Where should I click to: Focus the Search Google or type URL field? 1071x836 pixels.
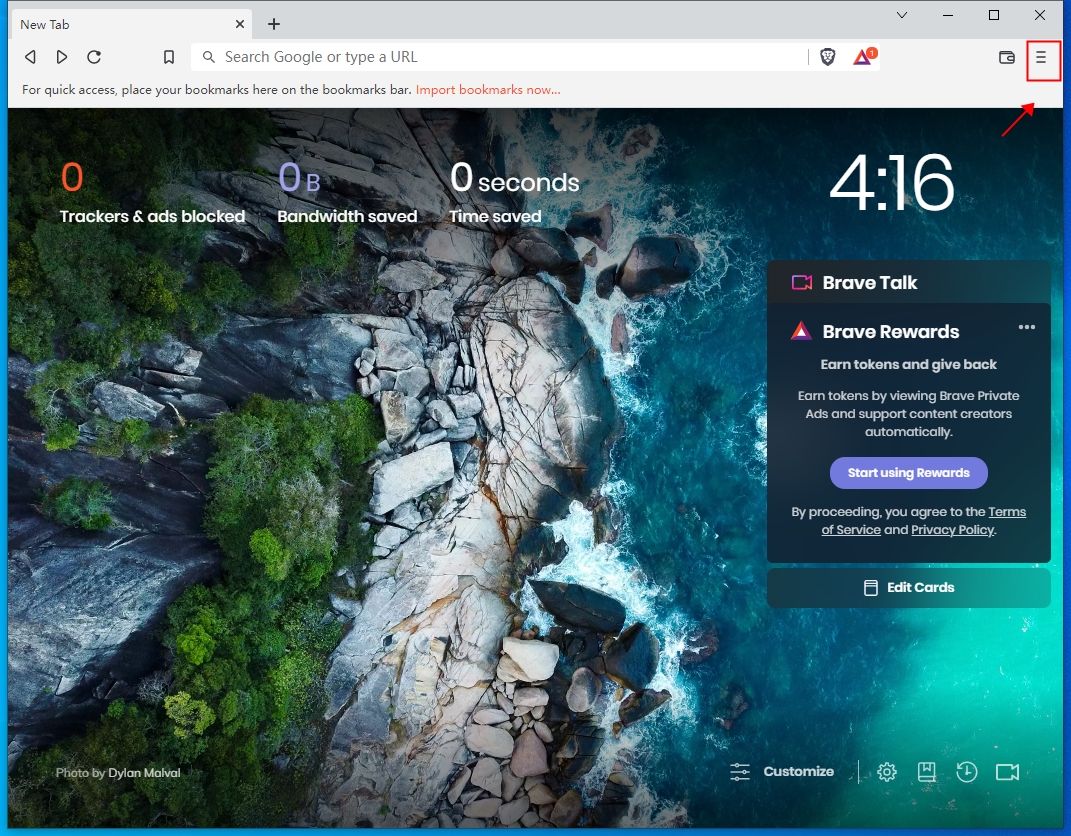tap(500, 57)
